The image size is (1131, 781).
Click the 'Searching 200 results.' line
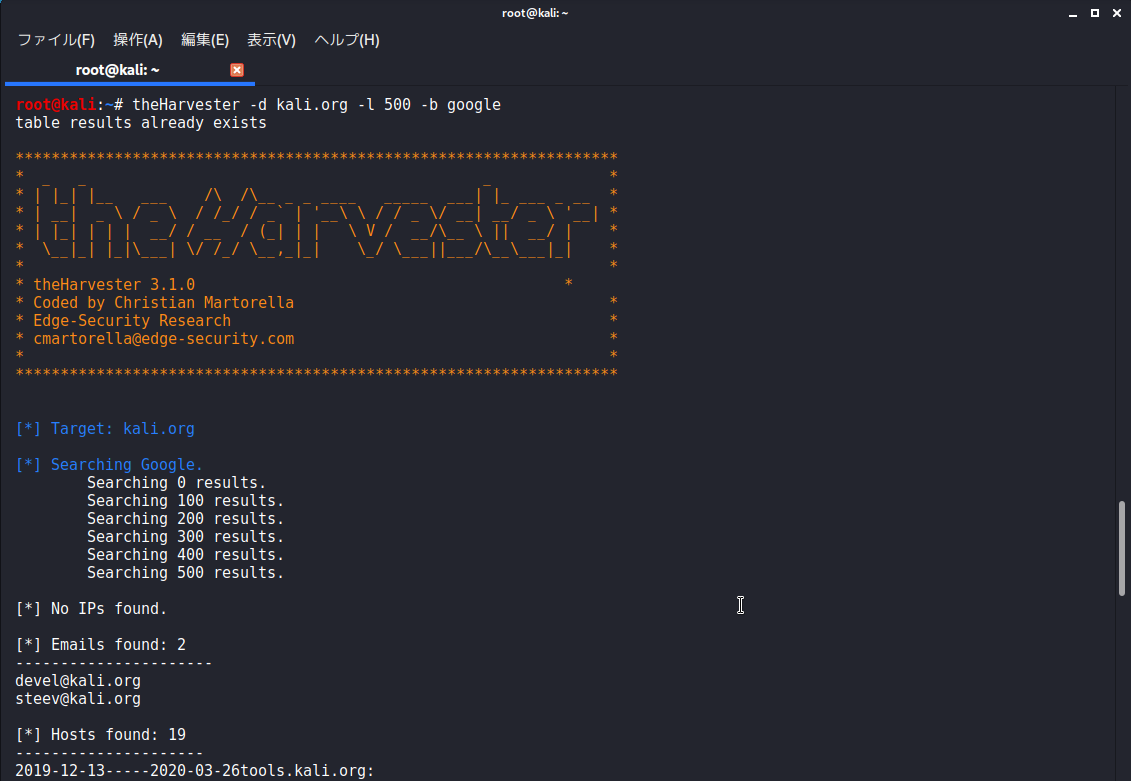click(185, 519)
